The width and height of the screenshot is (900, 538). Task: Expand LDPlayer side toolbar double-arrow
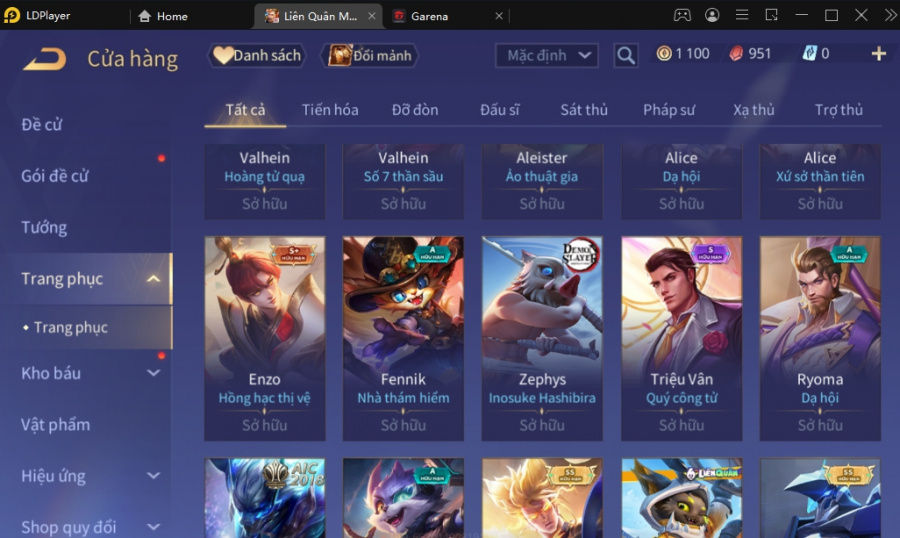890,16
